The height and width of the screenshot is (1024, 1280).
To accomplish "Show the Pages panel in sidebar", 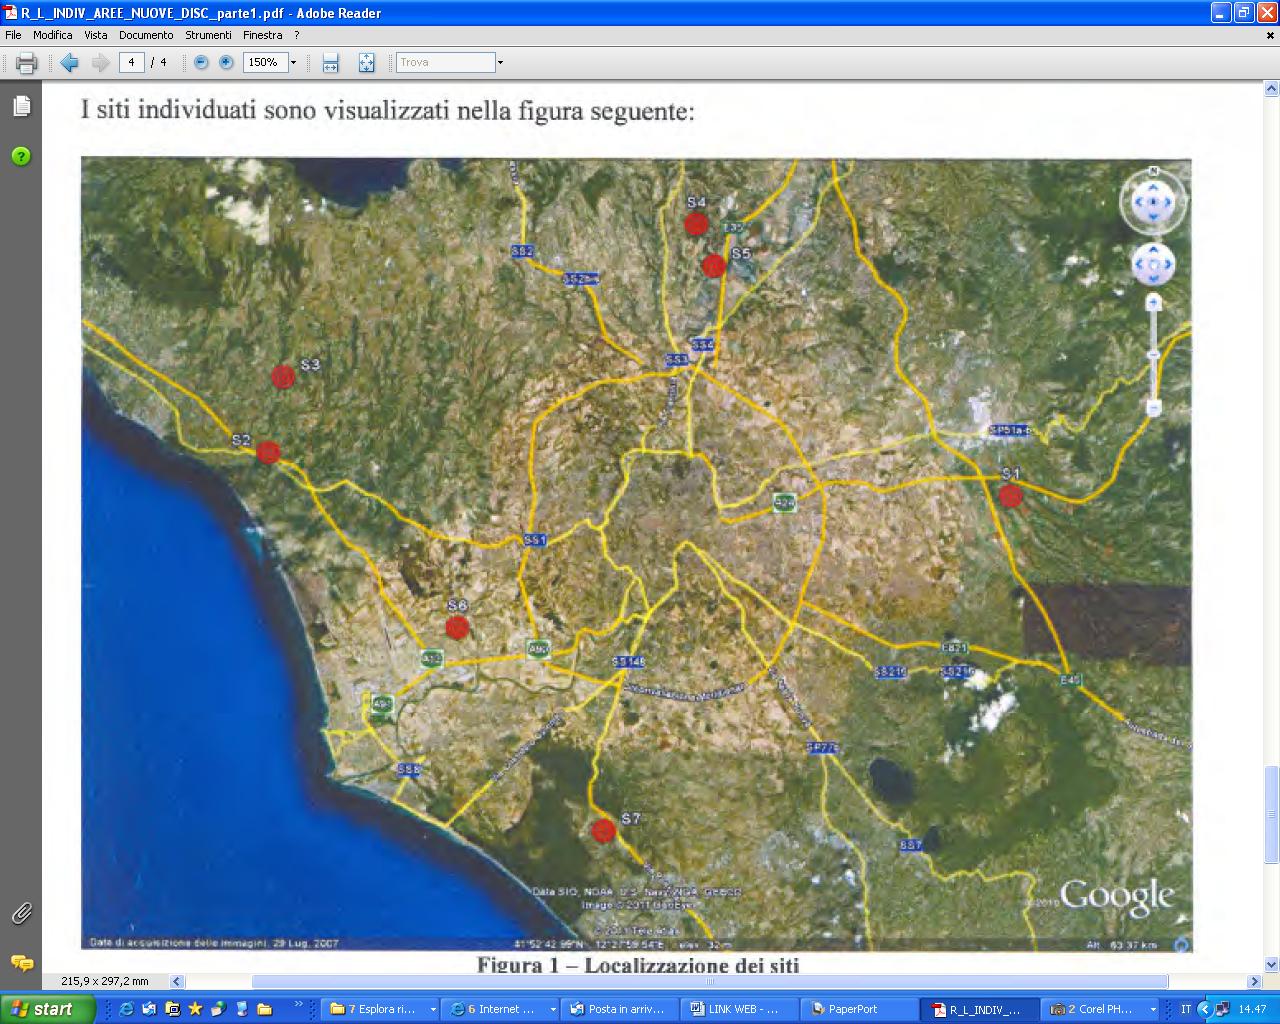I will tap(21, 106).
